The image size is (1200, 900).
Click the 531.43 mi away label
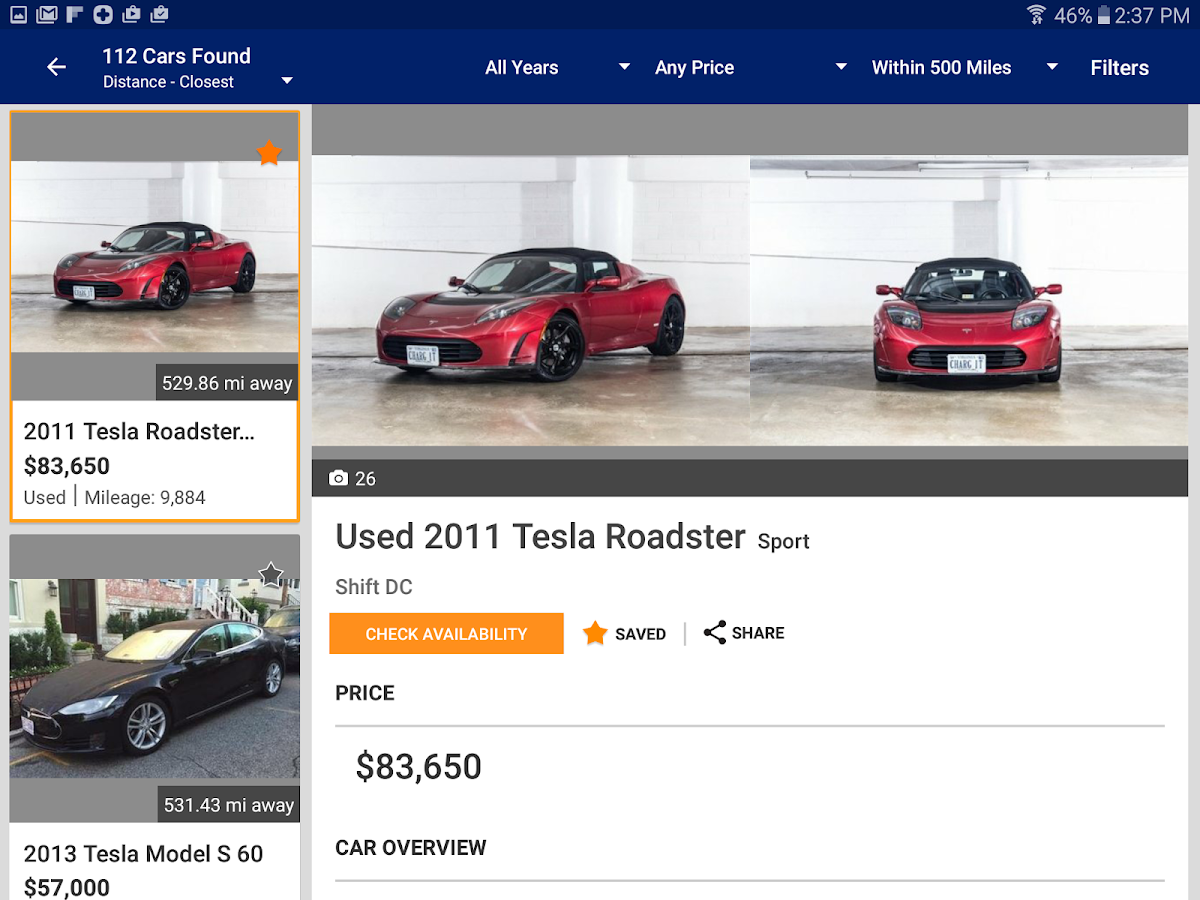[x=230, y=805]
